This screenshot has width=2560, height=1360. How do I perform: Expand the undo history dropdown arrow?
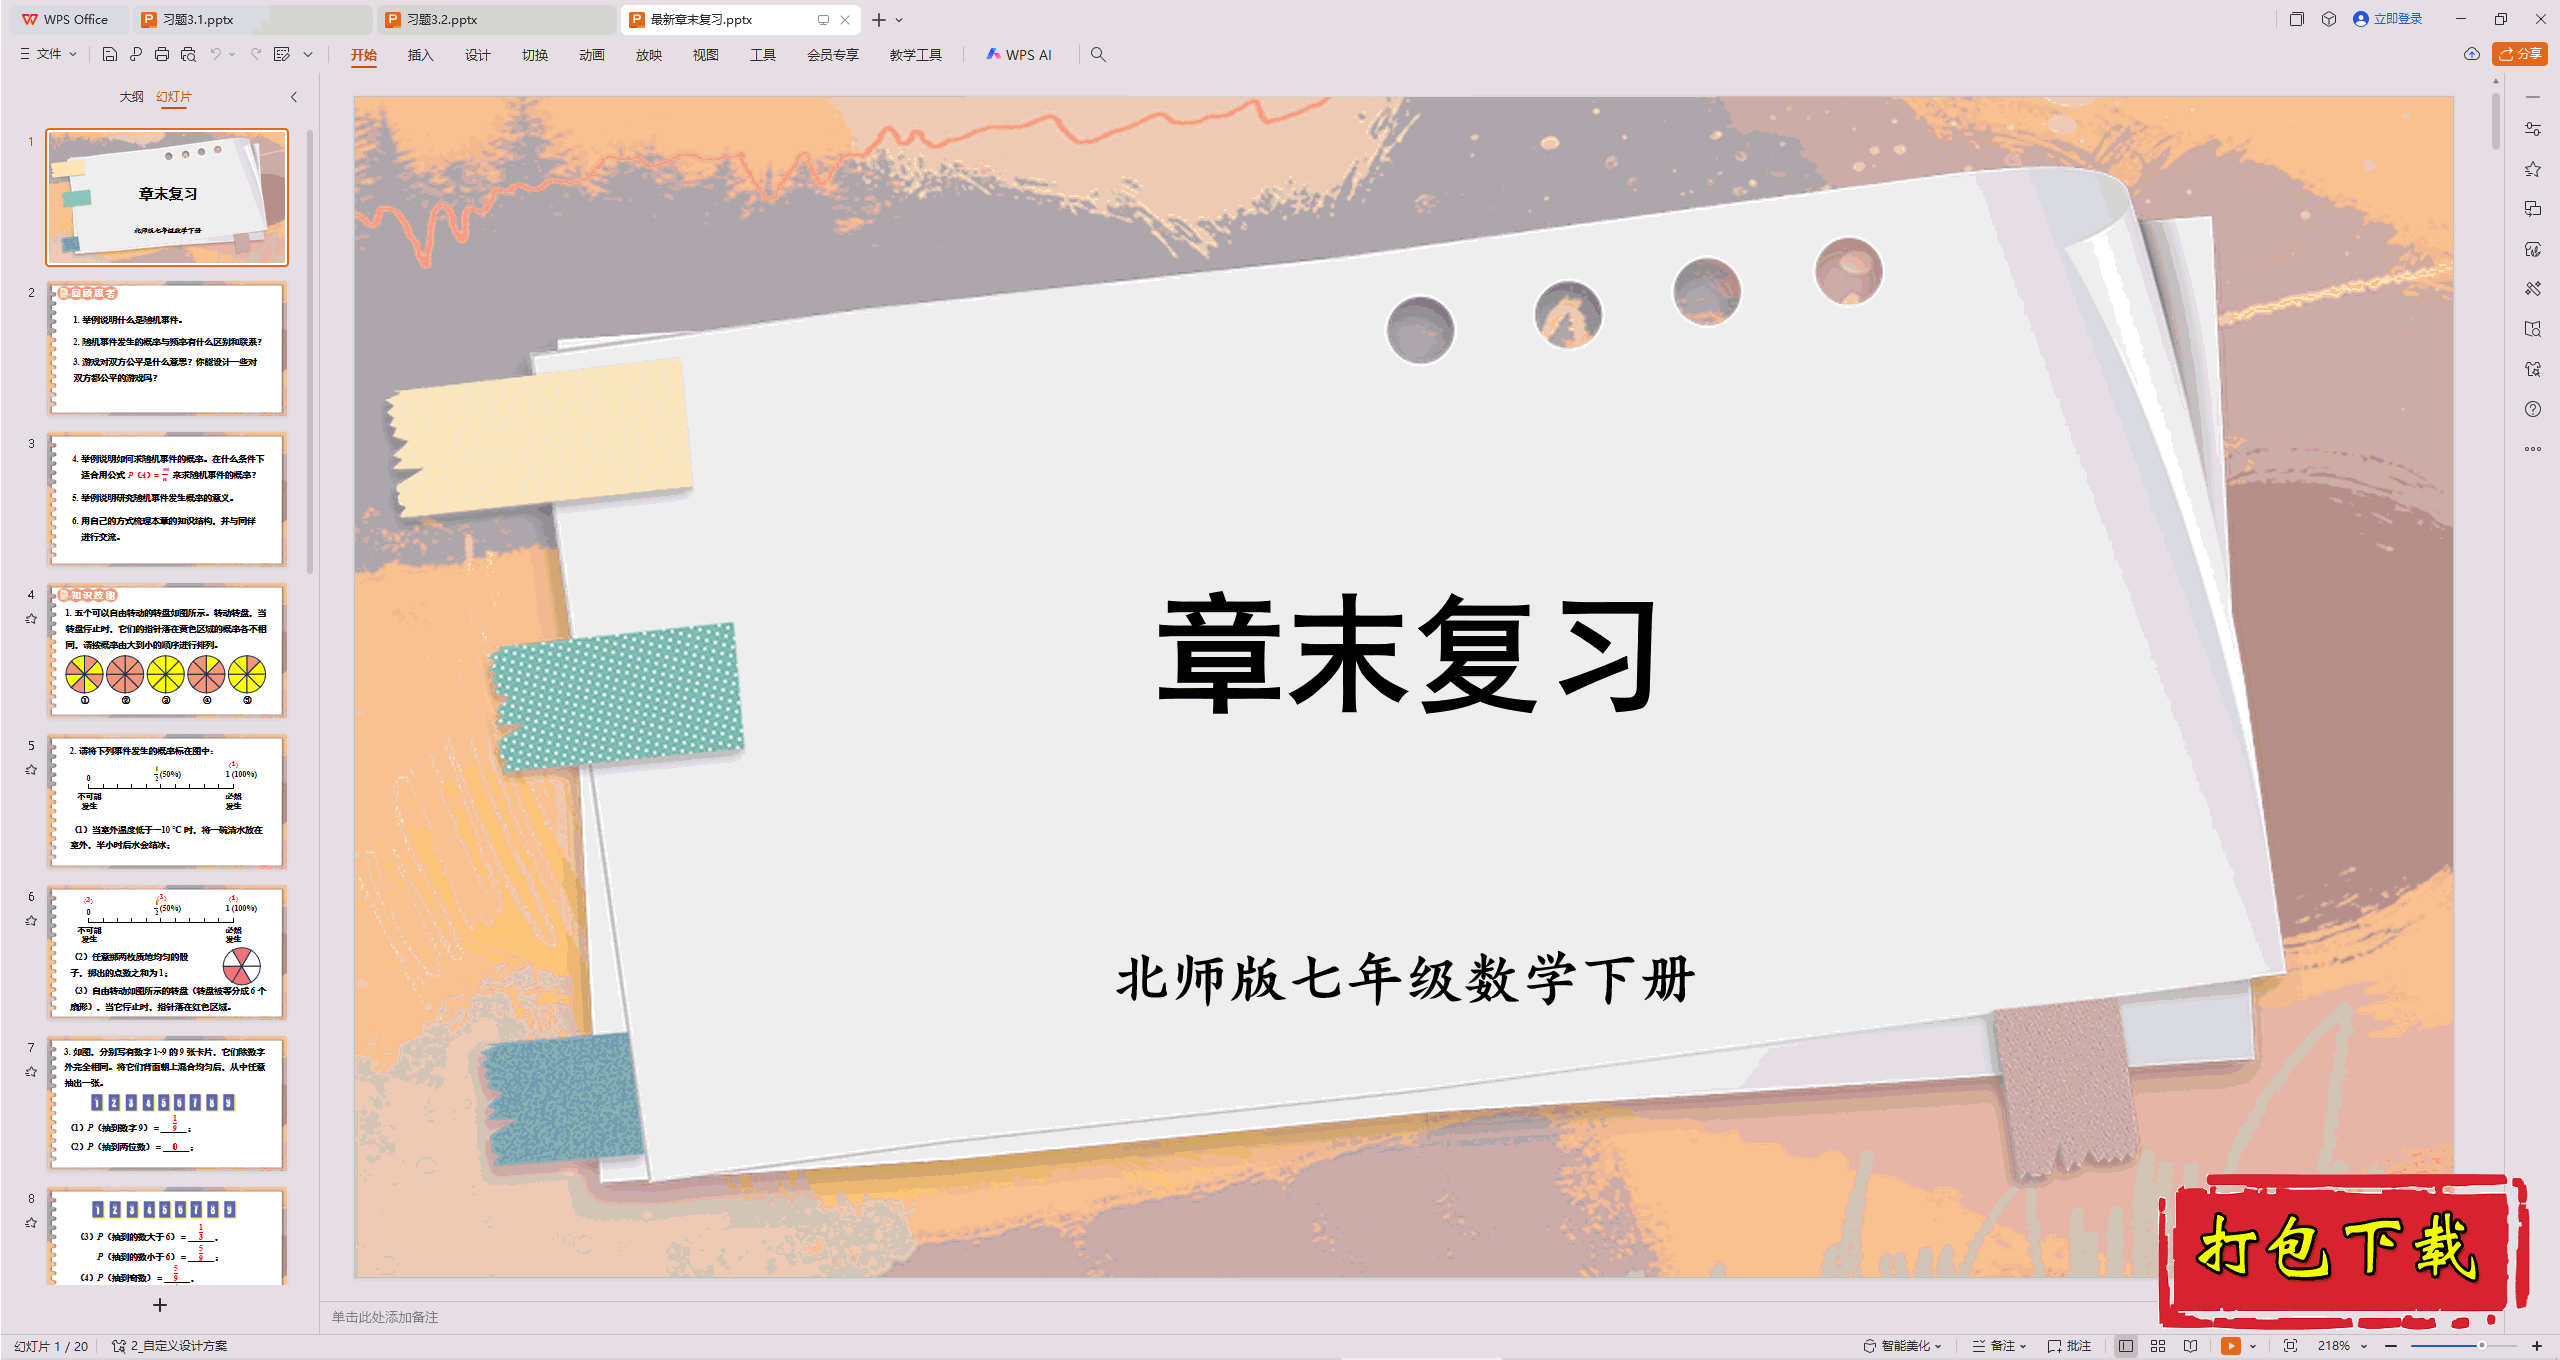[x=232, y=55]
